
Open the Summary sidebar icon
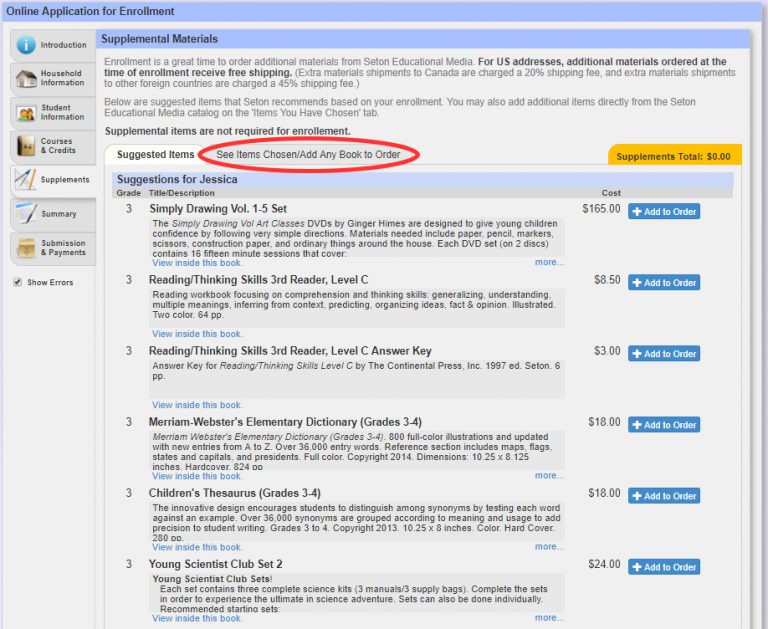(26, 213)
